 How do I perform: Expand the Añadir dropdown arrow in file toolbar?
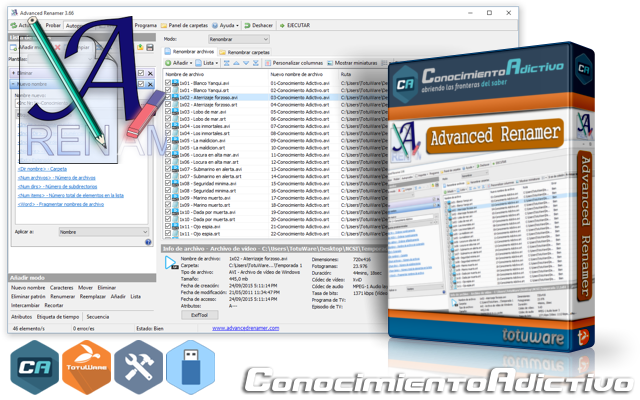[191, 63]
